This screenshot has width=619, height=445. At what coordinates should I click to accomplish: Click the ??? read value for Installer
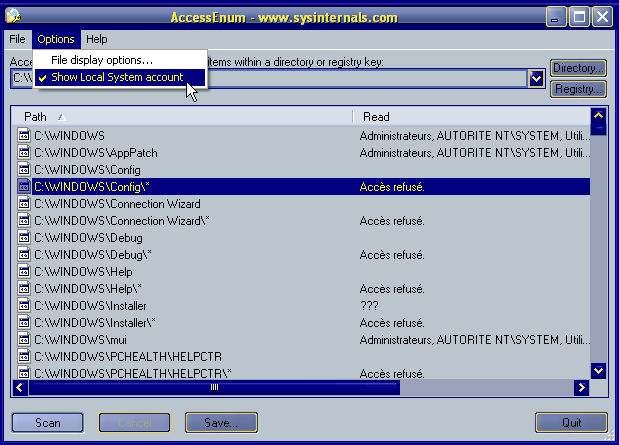point(369,306)
